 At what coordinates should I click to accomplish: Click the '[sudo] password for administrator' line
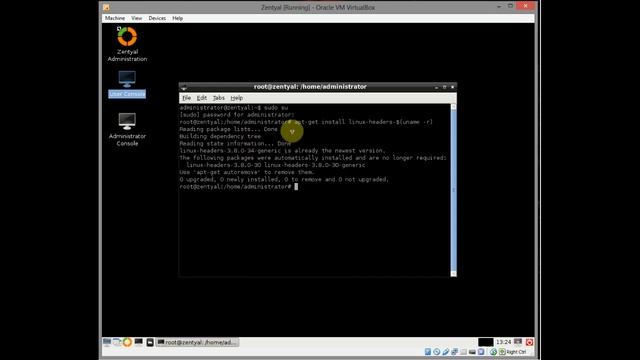click(x=237, y=115)
